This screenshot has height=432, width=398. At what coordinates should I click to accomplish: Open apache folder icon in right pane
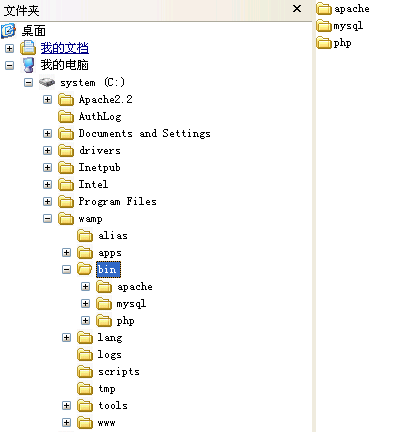coord(324,9)
